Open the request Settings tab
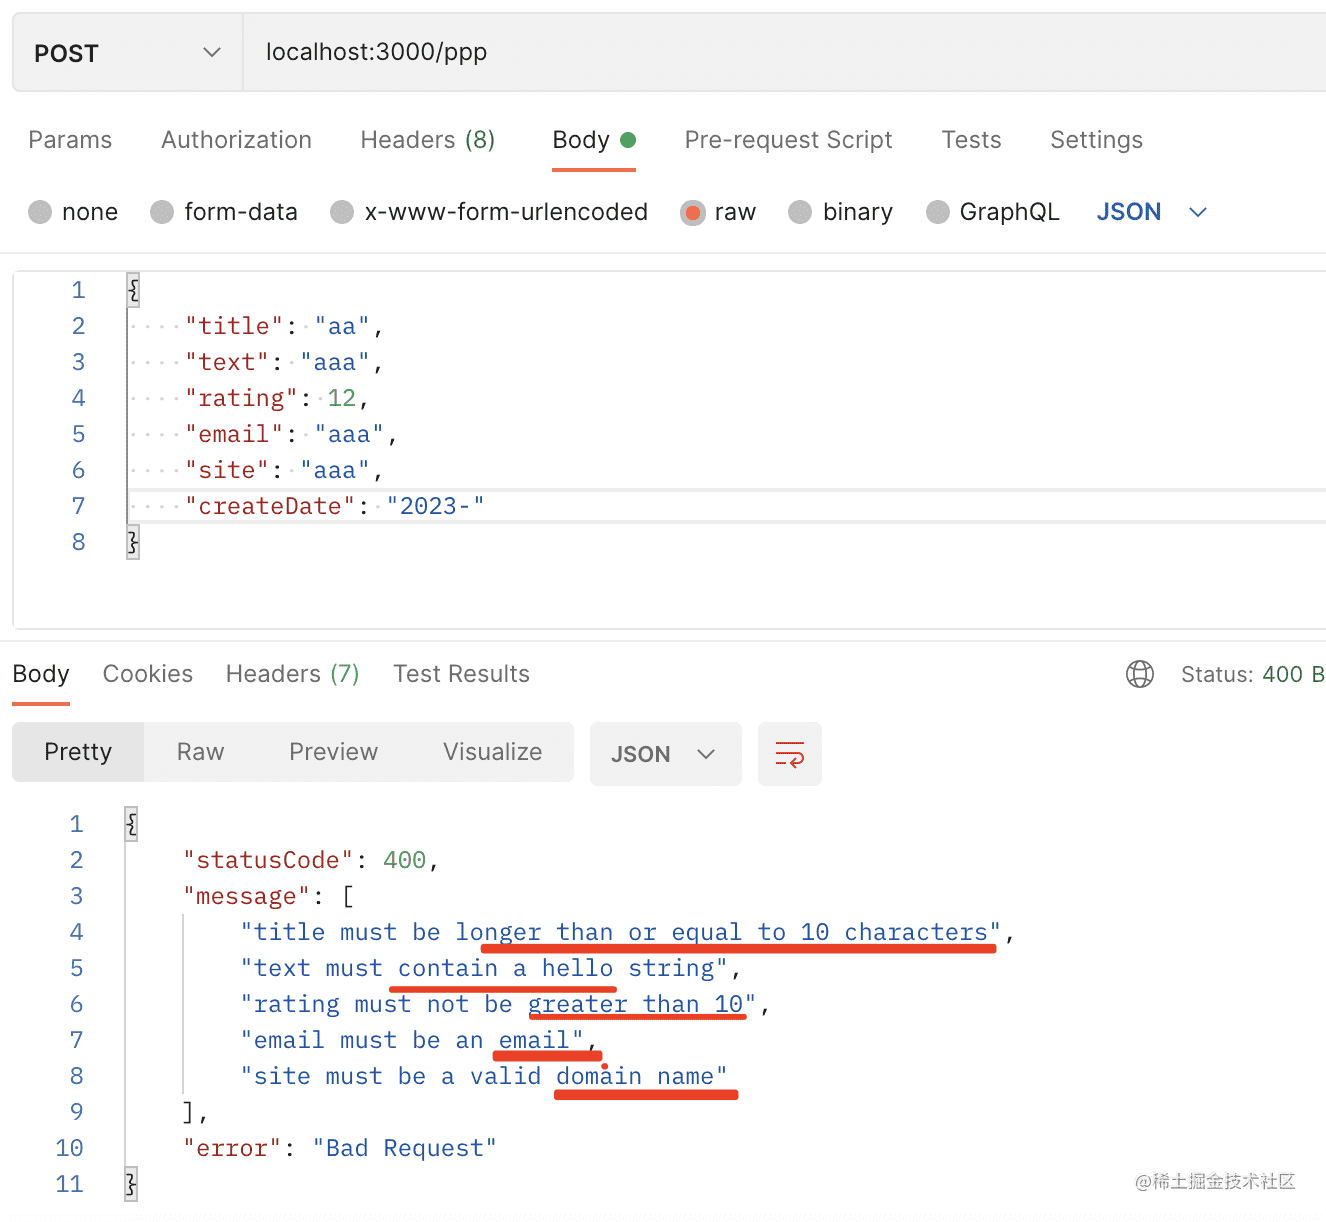Screen dimensions: 1326x1222 coord(1096,140)
